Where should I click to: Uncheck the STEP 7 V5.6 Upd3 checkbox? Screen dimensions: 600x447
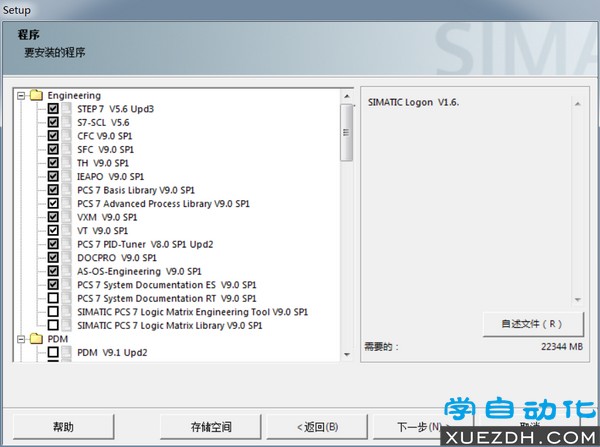[x=53, y=109]
